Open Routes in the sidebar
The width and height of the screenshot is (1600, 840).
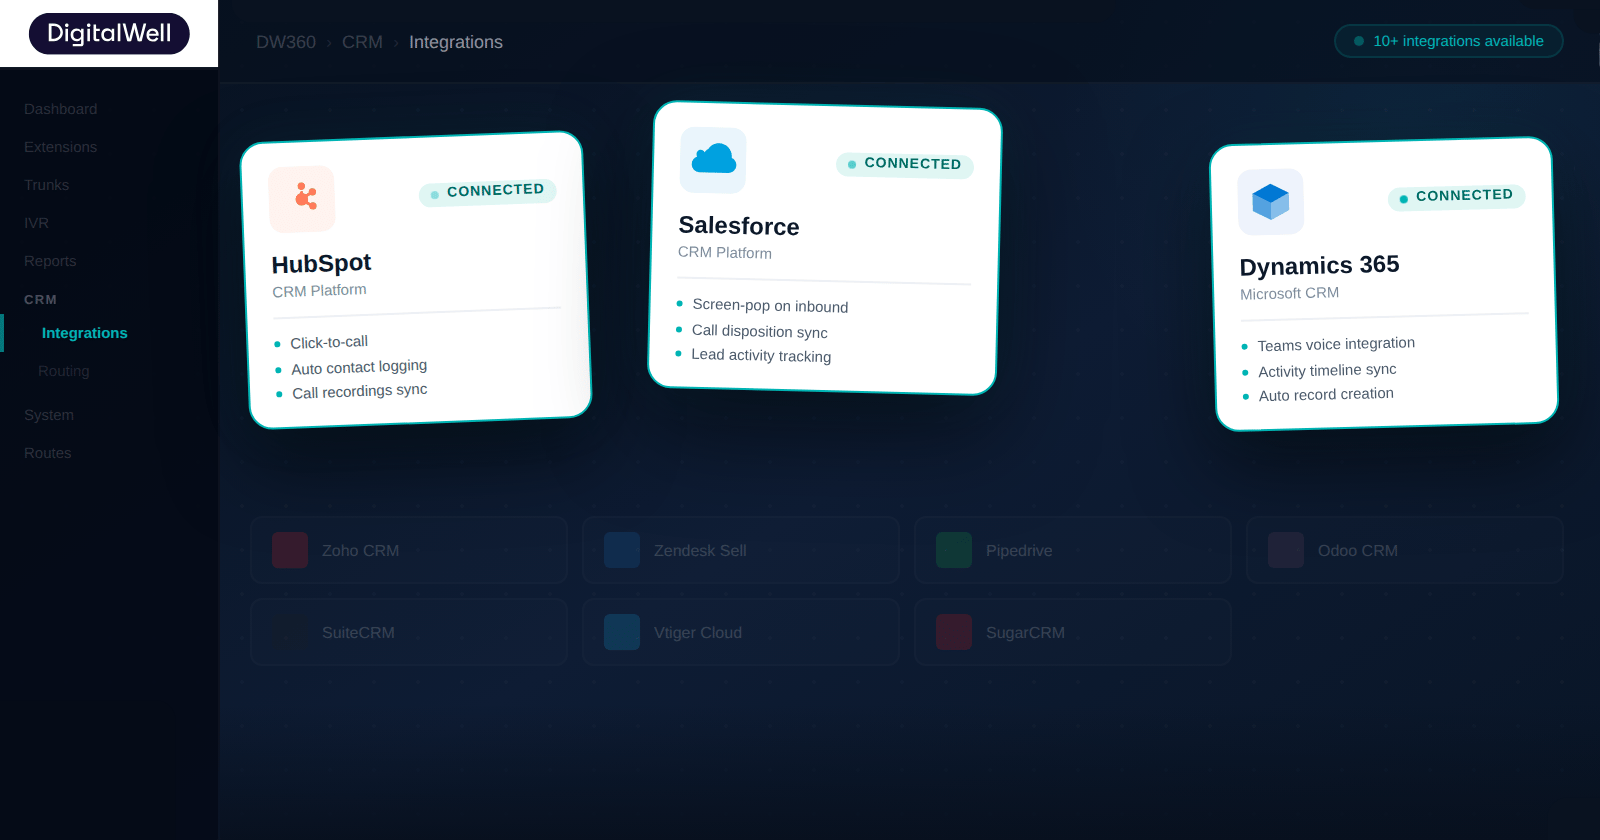tap(48, 453)
